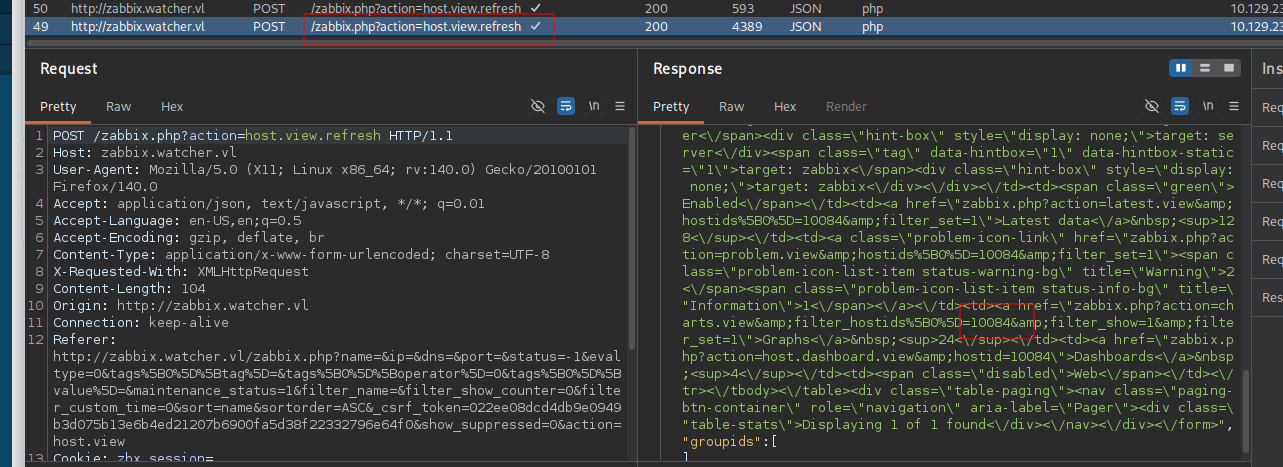Click the status 200 cell in row 50

[656, 8]
